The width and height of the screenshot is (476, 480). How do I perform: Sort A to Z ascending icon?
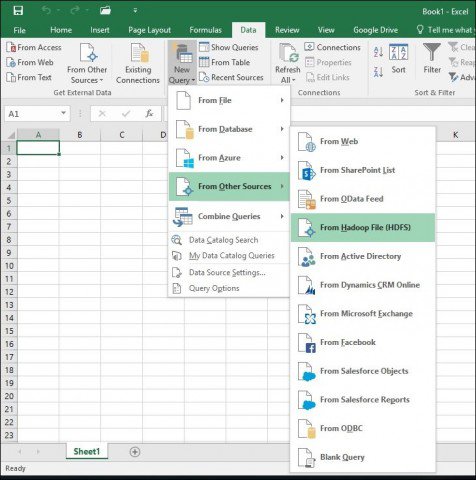click(378, 52)
